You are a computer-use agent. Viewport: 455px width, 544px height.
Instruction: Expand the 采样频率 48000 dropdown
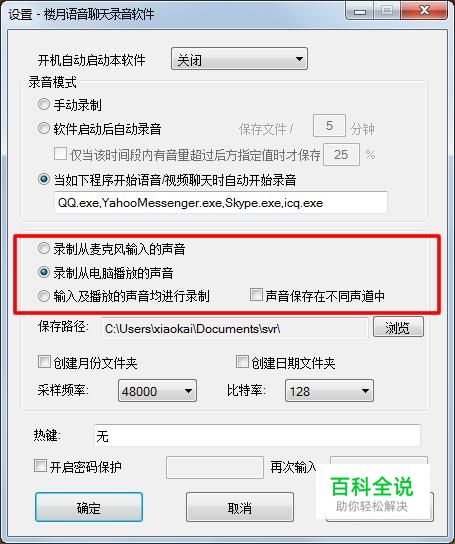[x=157, y=391]
